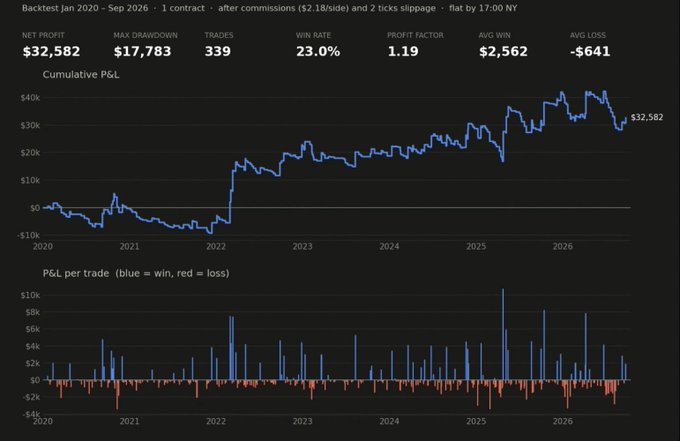The width and height of the screenshot is (680, 441).
Task: Click the $8k axis label on per-trade chart
Action: [32, 312]
